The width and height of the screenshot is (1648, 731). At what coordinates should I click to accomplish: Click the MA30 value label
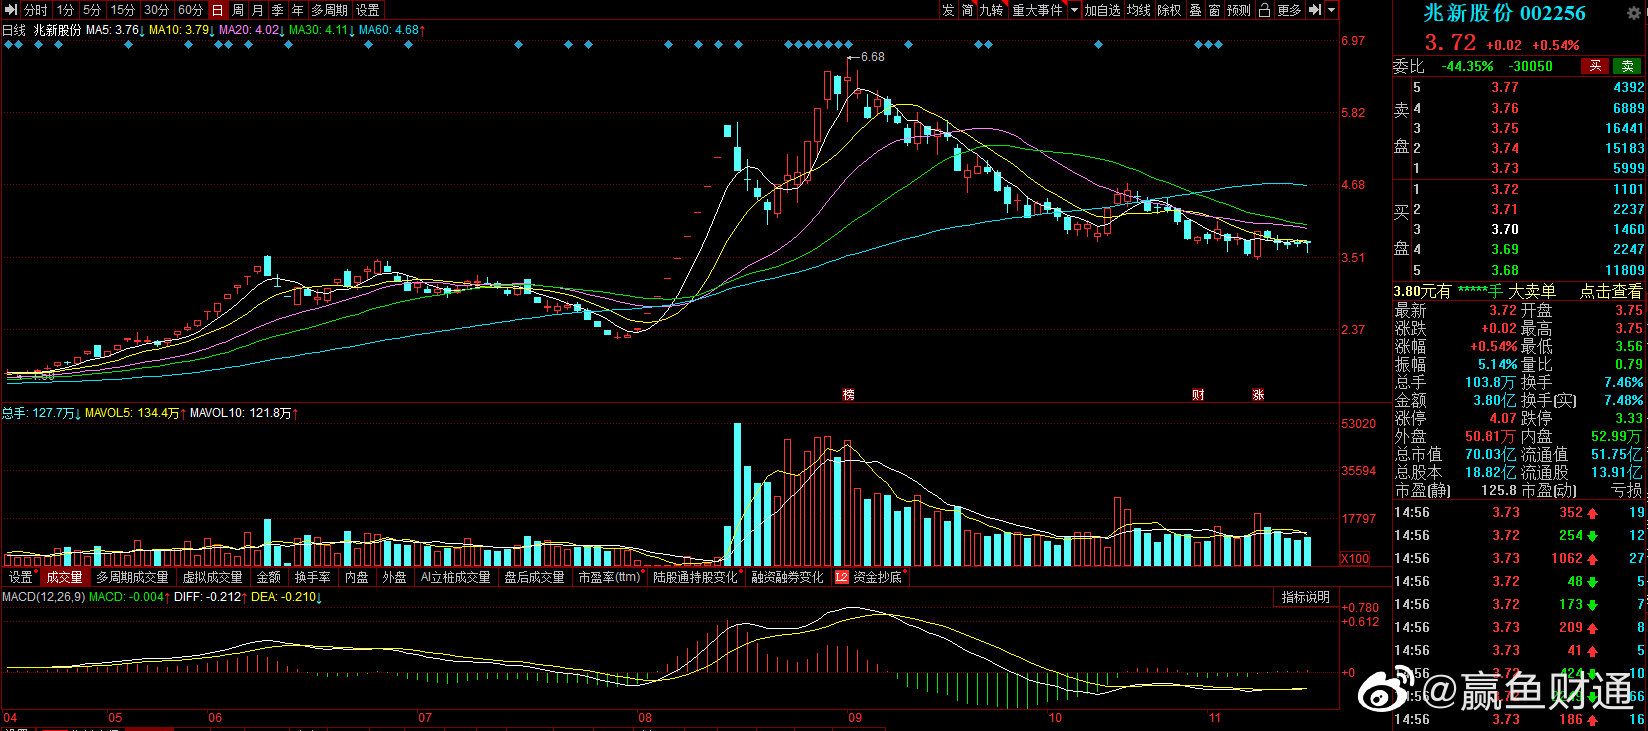[x=322, y=30]
